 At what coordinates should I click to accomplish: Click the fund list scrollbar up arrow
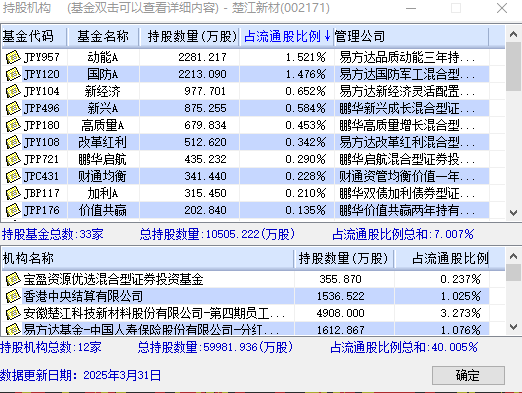(x=513, y=34)
